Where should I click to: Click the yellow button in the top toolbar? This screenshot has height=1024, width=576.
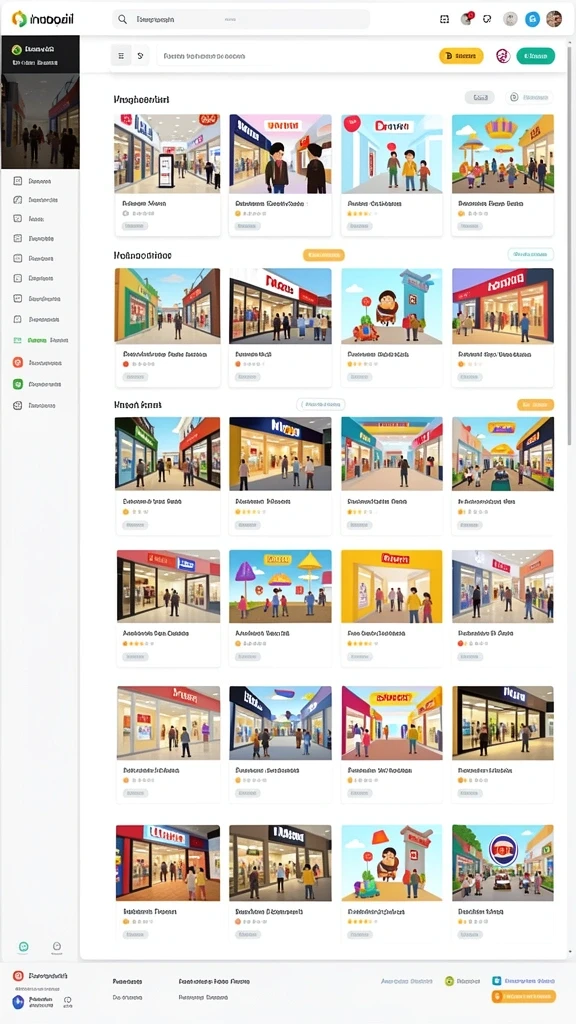tap(461, 56)
